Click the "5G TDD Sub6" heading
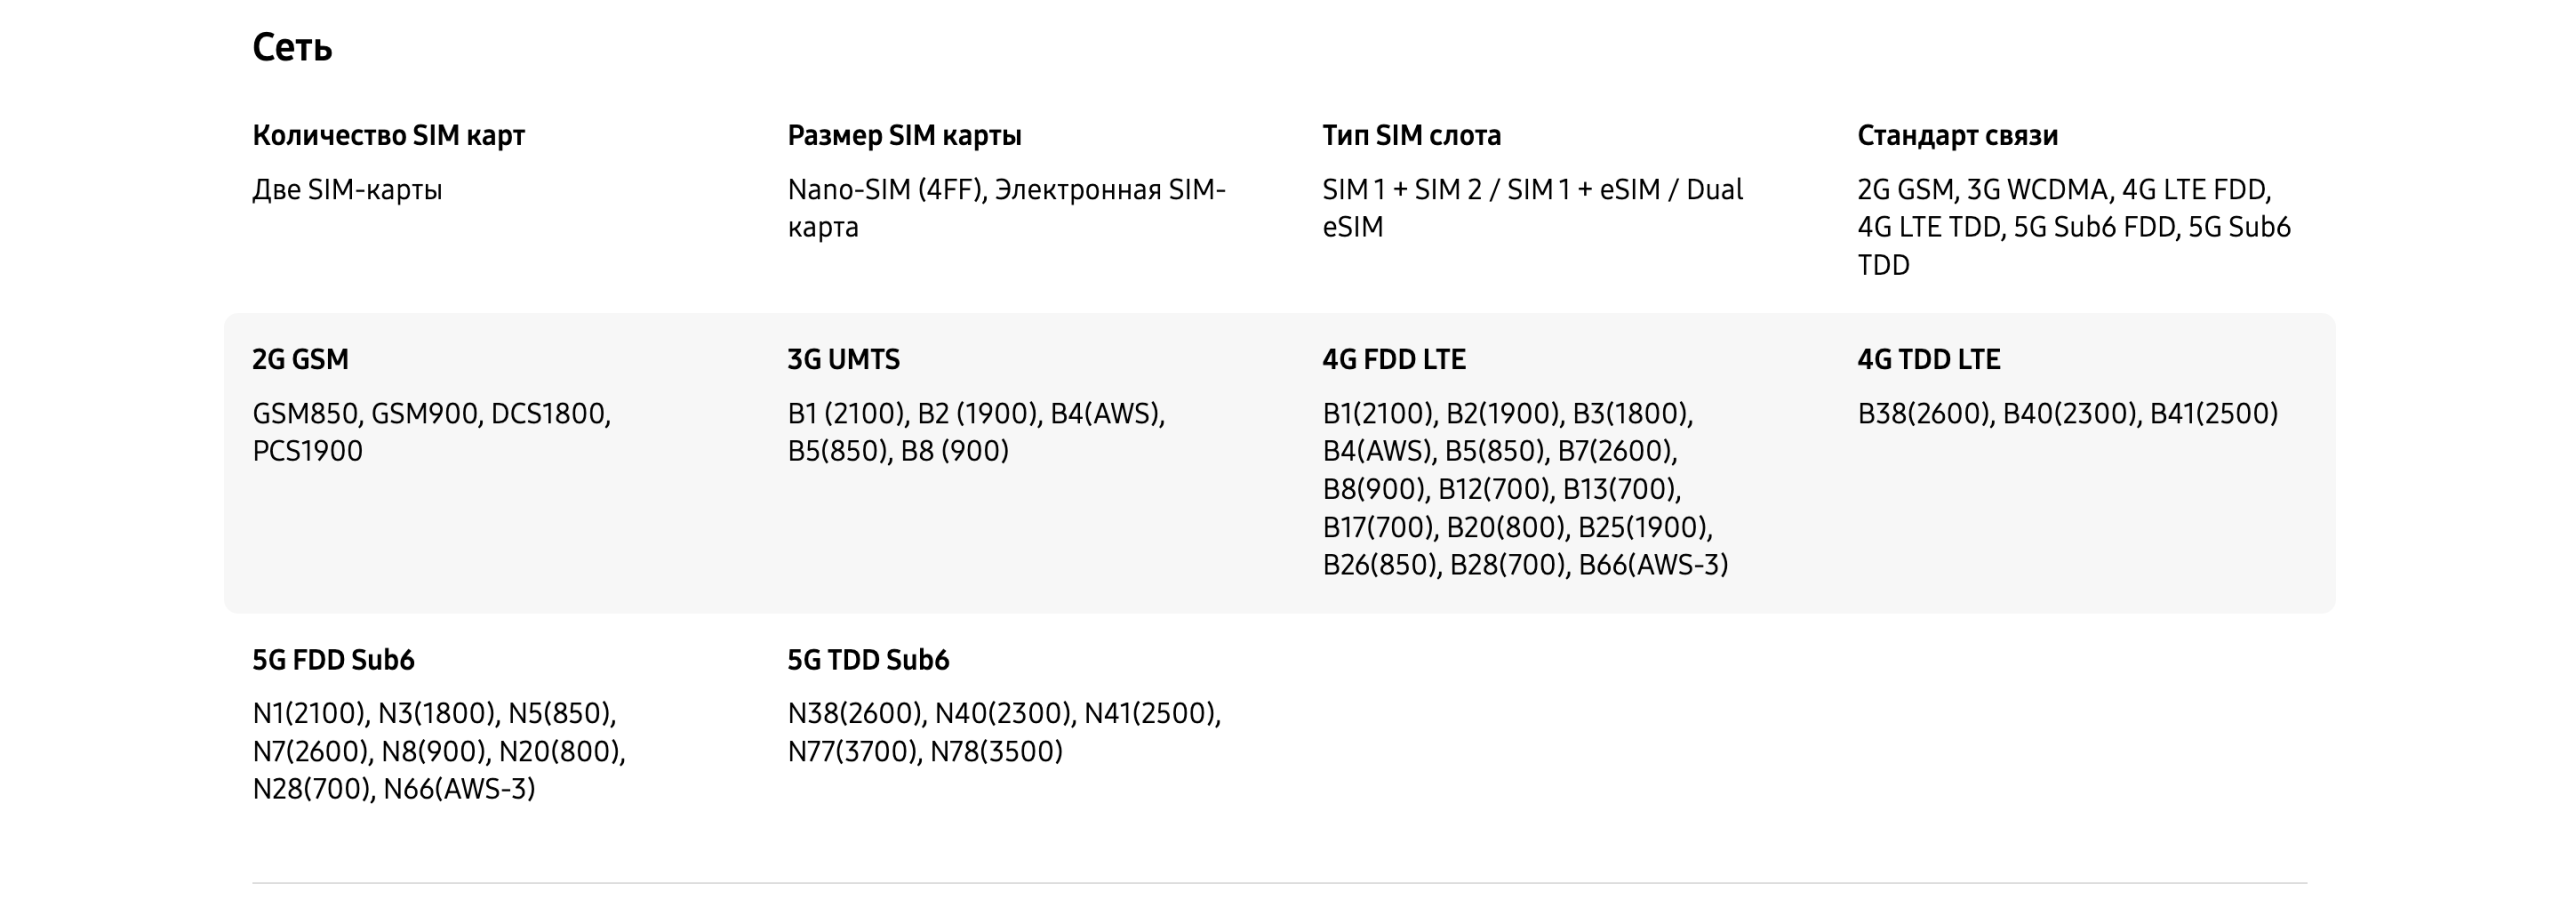2560x900 pixels. coord(868,659)
